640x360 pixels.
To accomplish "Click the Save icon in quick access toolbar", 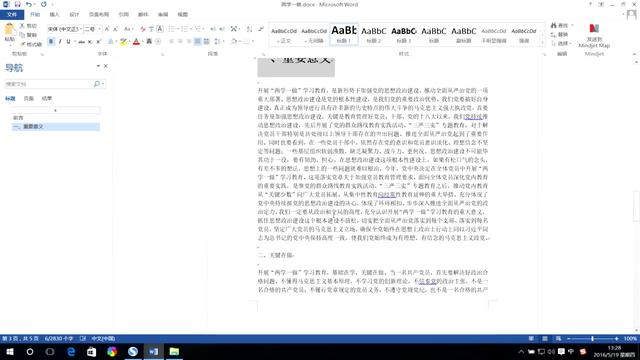I will tap(18, 4).
